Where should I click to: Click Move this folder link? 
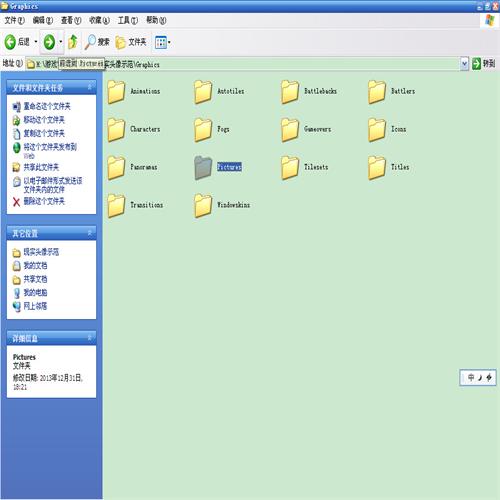[44, 120]
